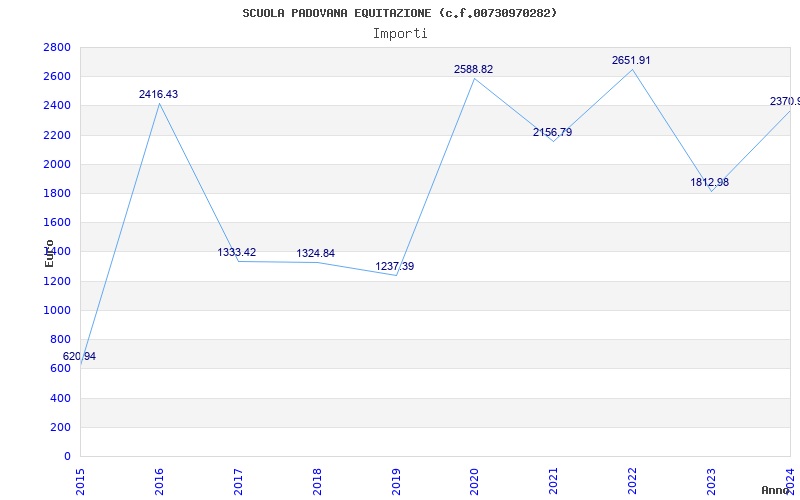Select the 2416.43 data label

159,94
